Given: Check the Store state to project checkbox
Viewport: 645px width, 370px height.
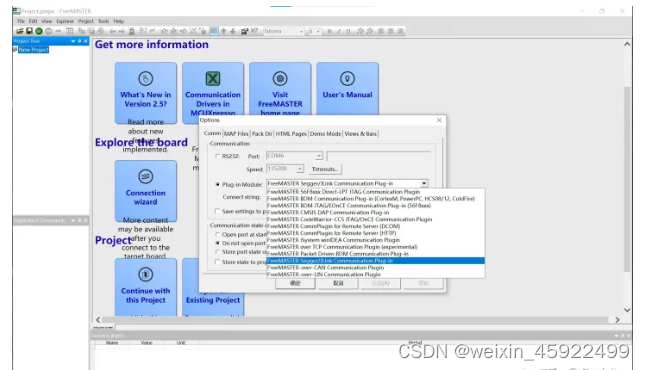Looking at the screenshot, I should coord(217,262).
